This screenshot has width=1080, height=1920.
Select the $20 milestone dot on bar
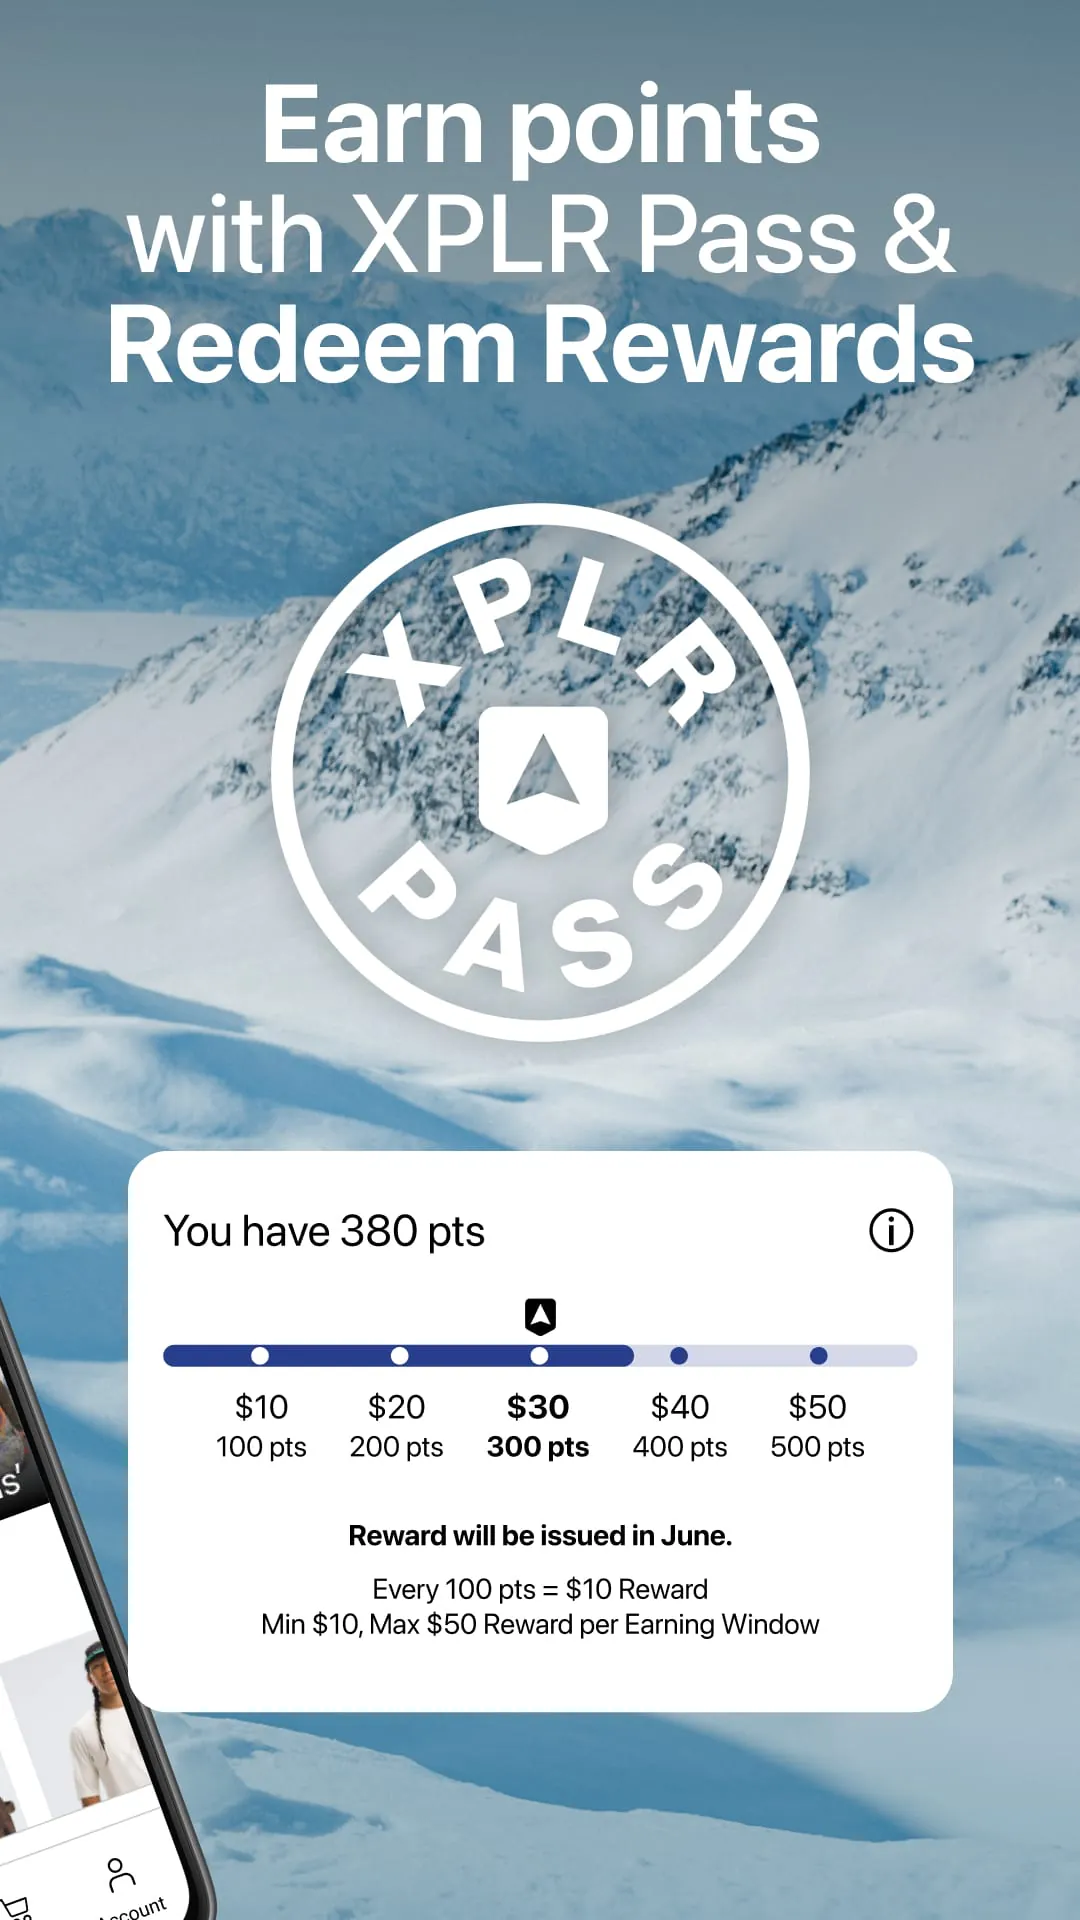(399, 1356)
